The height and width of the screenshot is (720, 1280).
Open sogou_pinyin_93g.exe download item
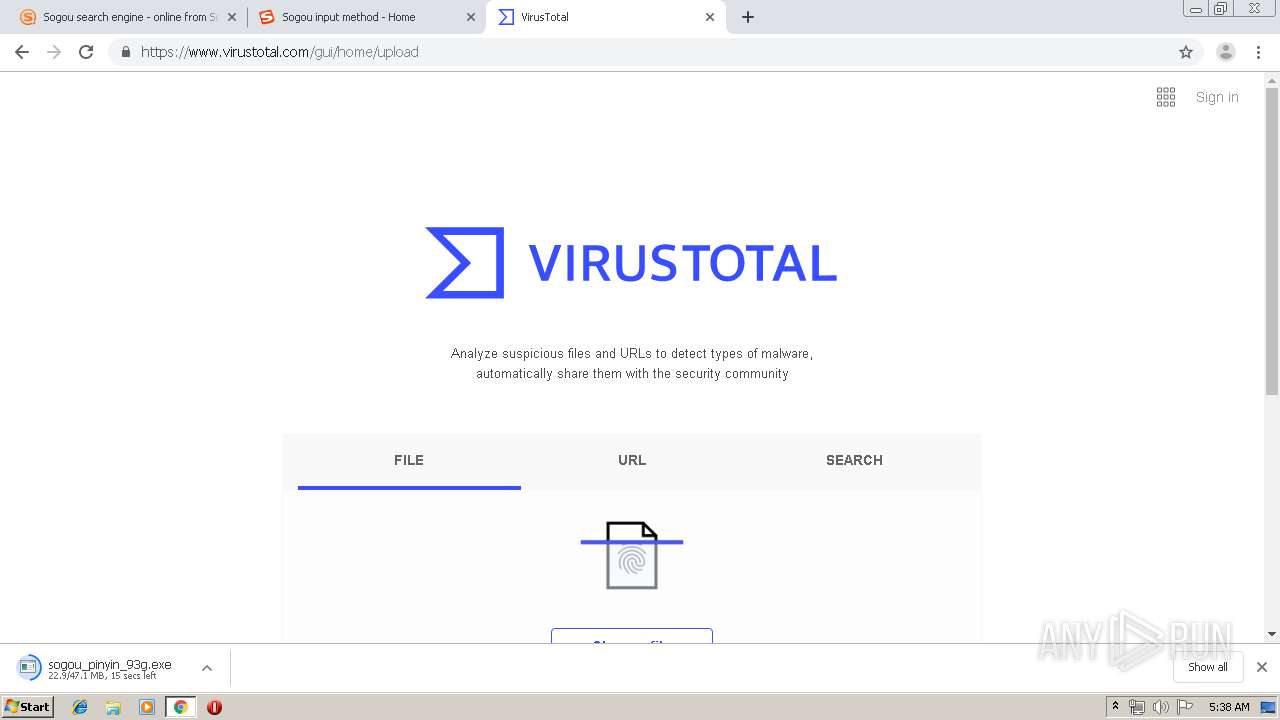[95, 668]
